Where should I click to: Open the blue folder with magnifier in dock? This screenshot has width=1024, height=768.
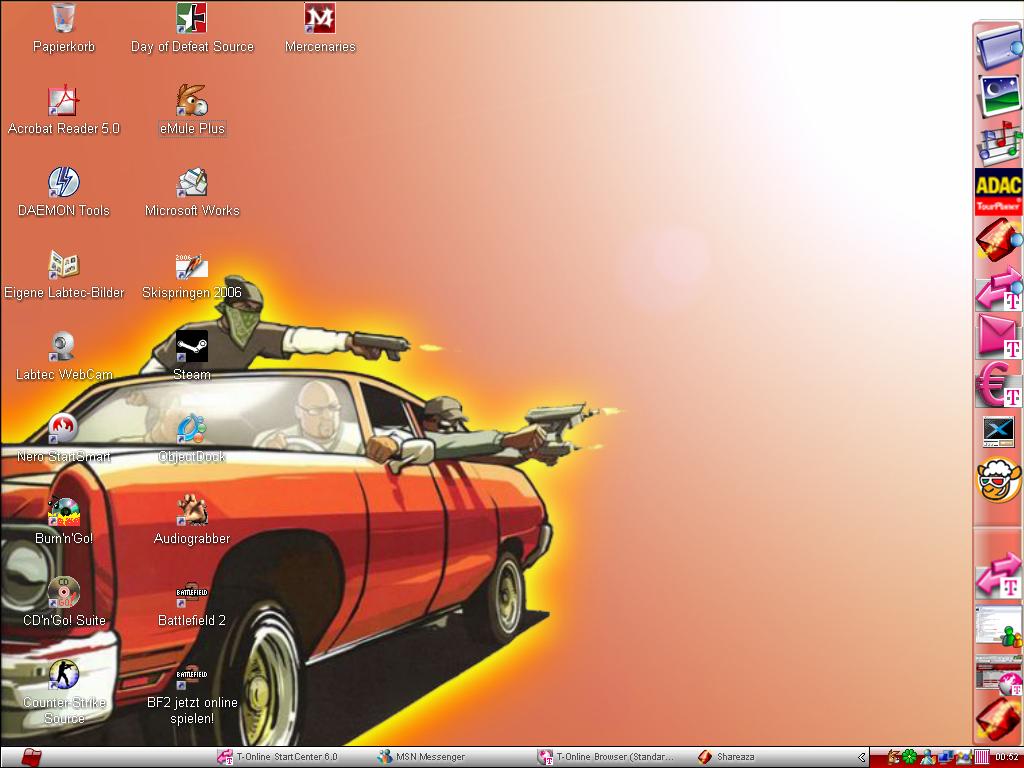pyautogui.click(x=999, y=46)
